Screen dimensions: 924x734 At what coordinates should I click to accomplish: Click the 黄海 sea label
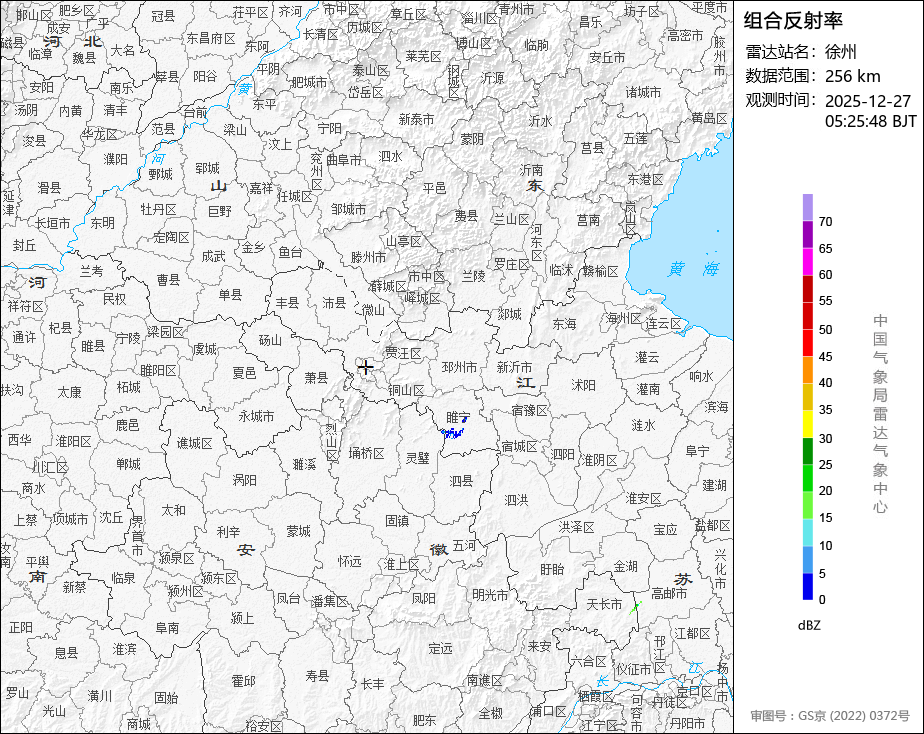[x=693, y=269]
